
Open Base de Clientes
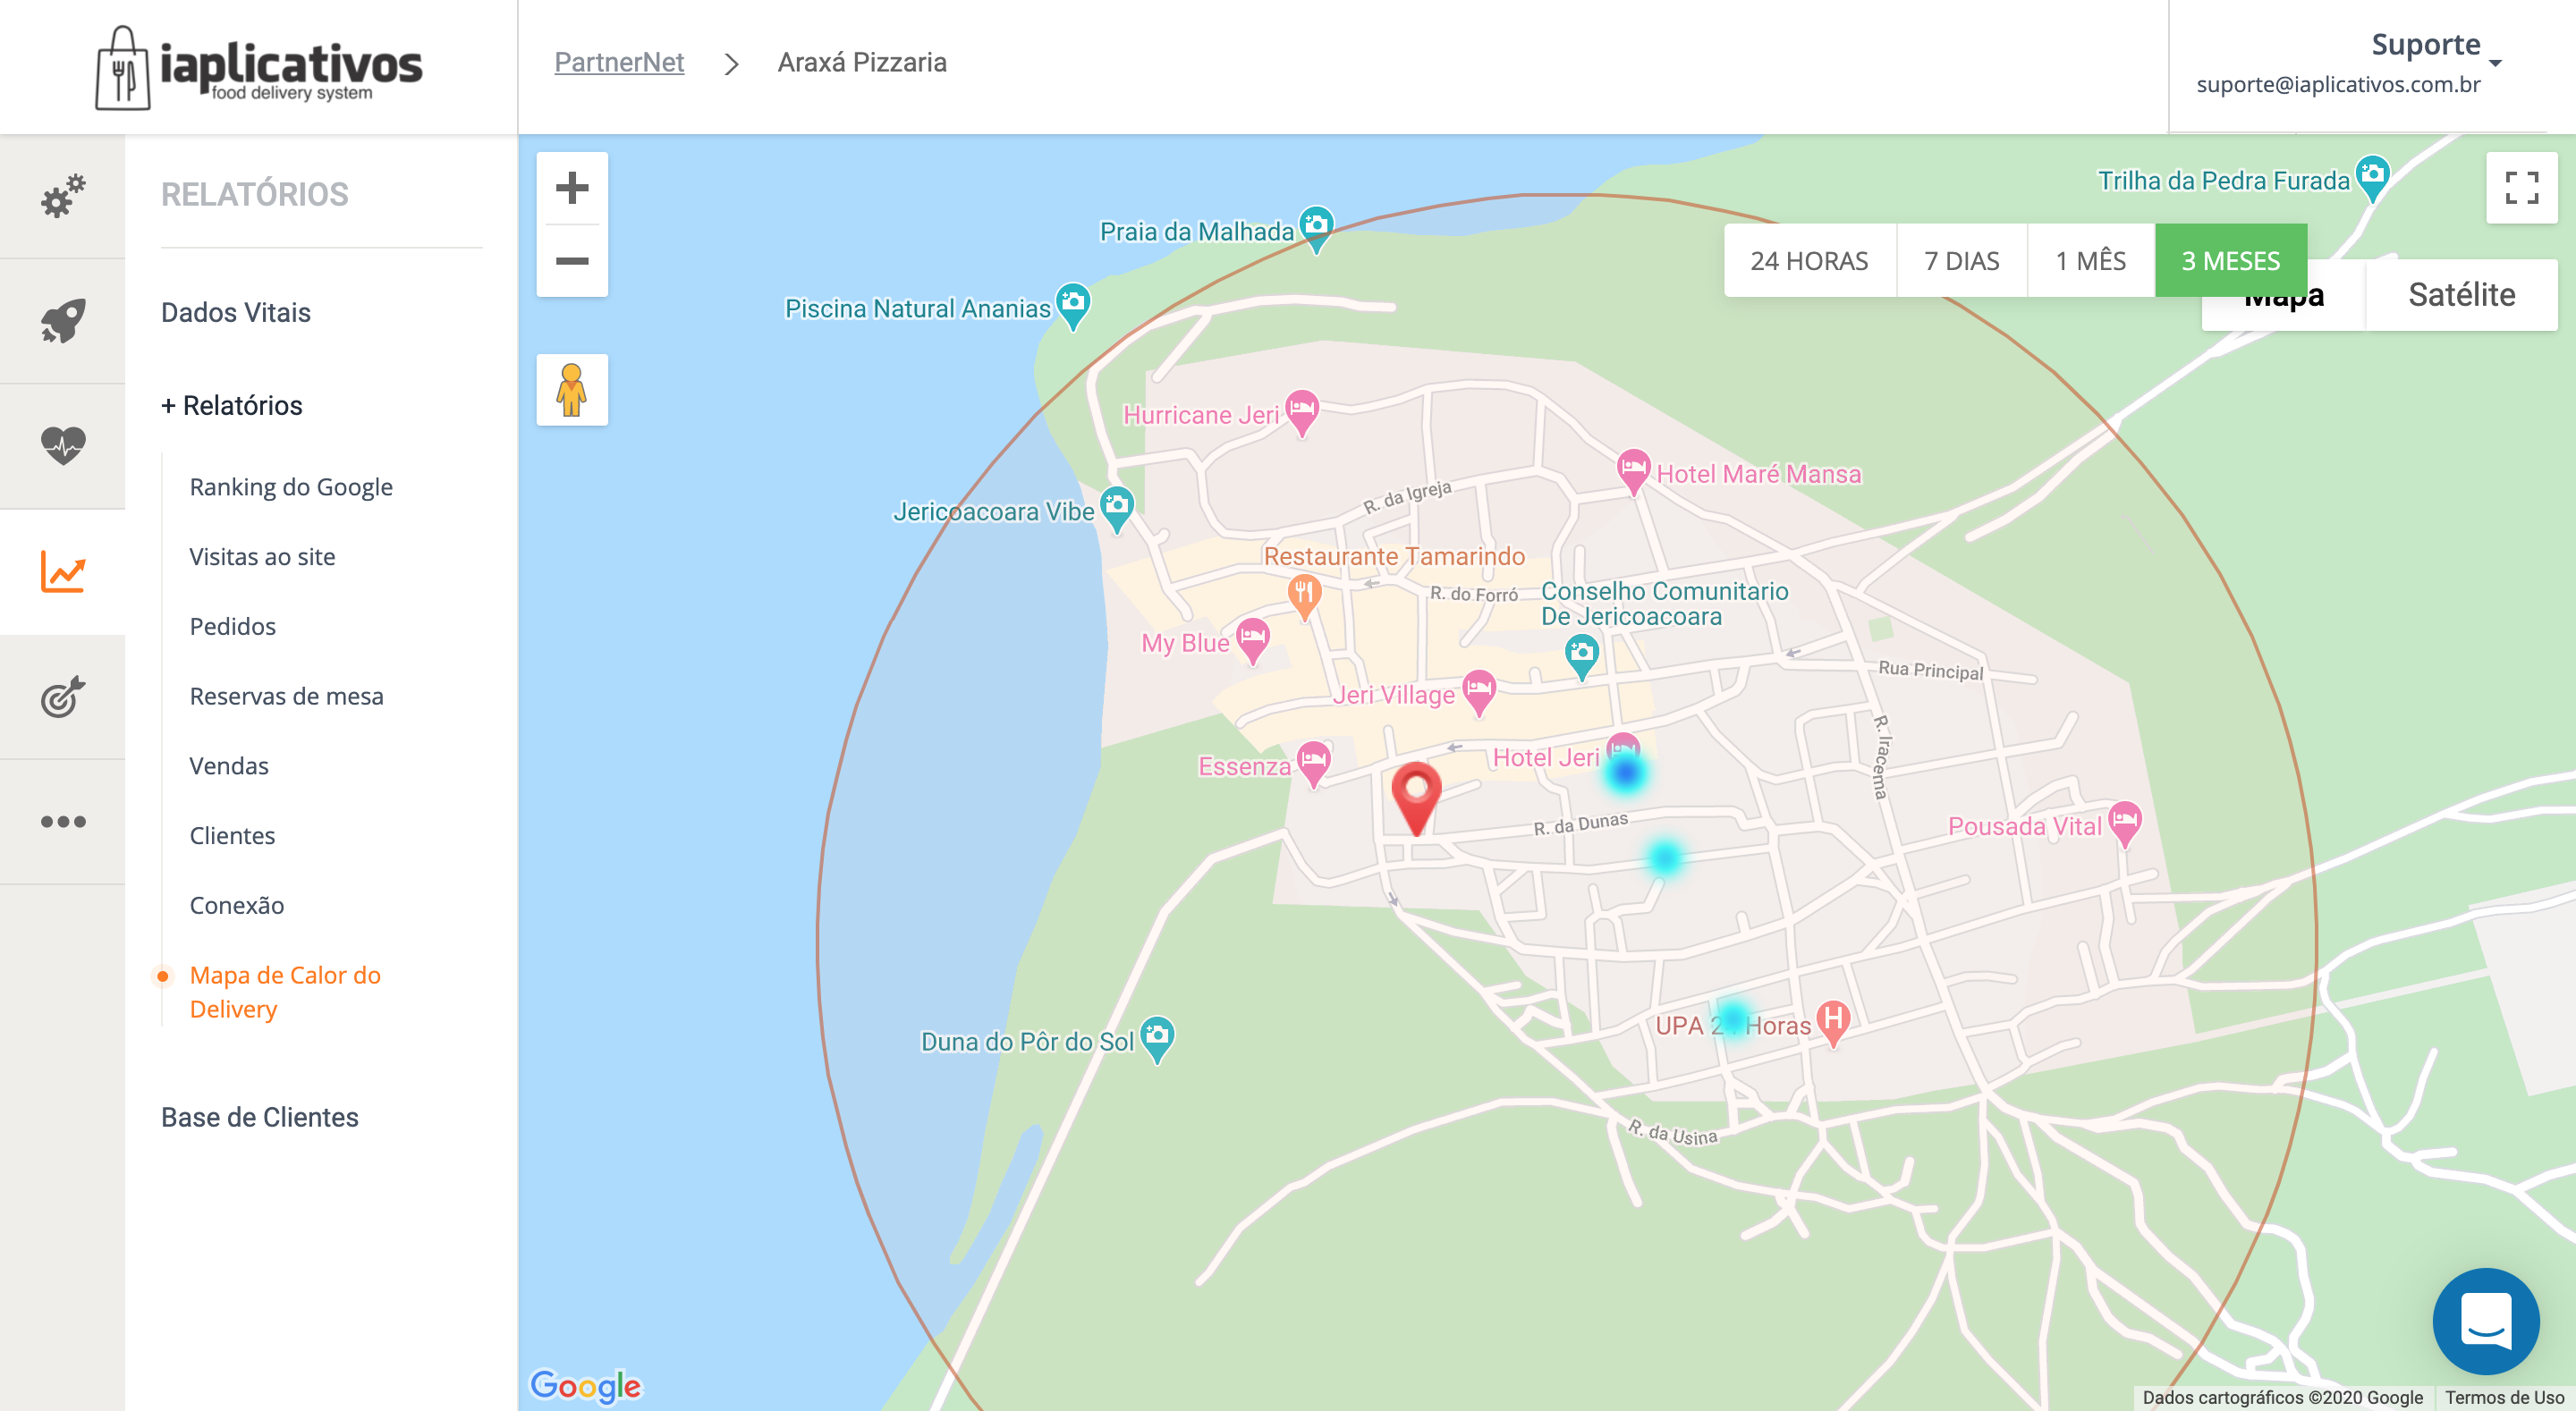(x=260, y=1117)
